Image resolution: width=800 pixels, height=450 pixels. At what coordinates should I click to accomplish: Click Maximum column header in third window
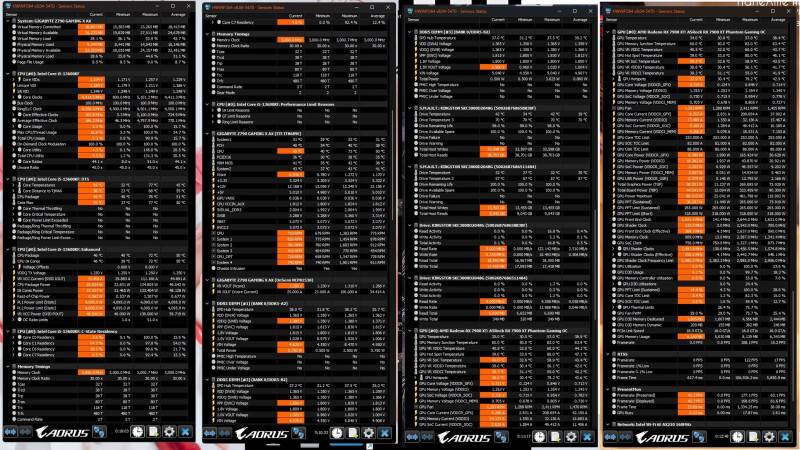(x=552, y=19)
